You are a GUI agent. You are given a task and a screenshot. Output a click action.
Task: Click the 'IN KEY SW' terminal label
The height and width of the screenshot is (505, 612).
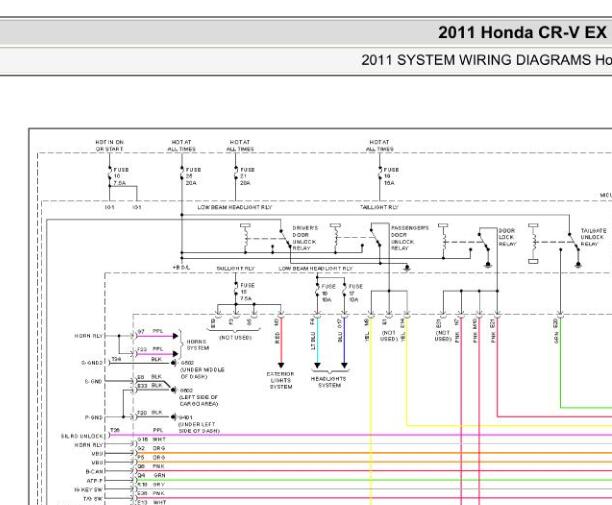[x=88, y=489]
